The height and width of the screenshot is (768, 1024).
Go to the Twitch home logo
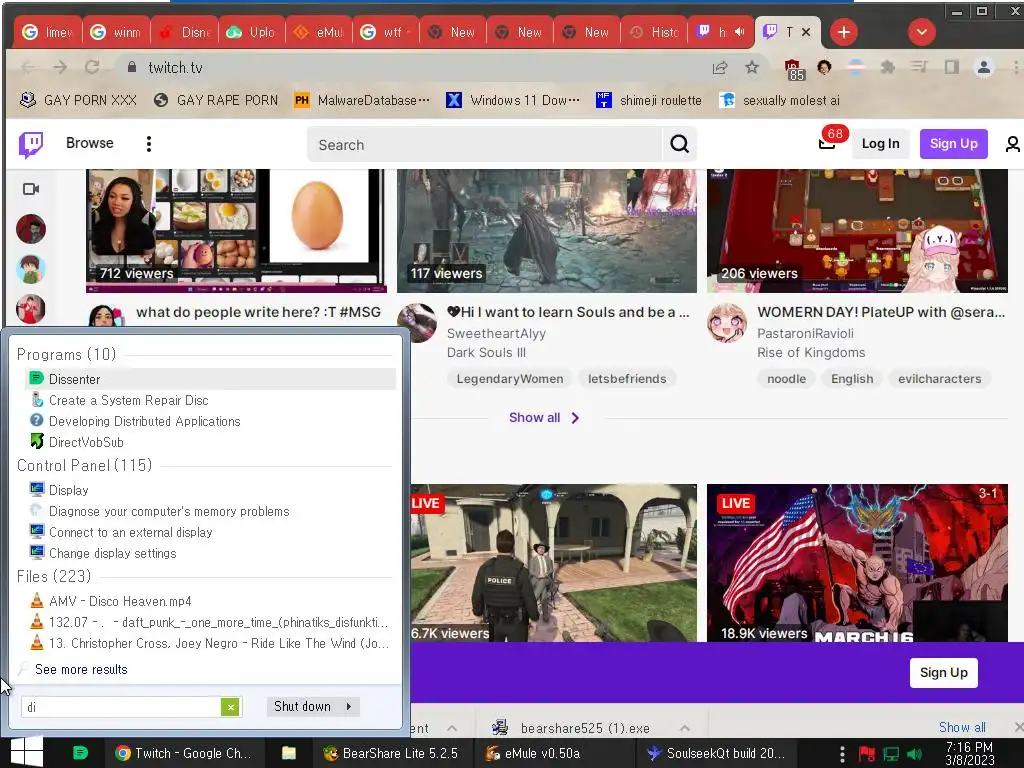(31, 144)
